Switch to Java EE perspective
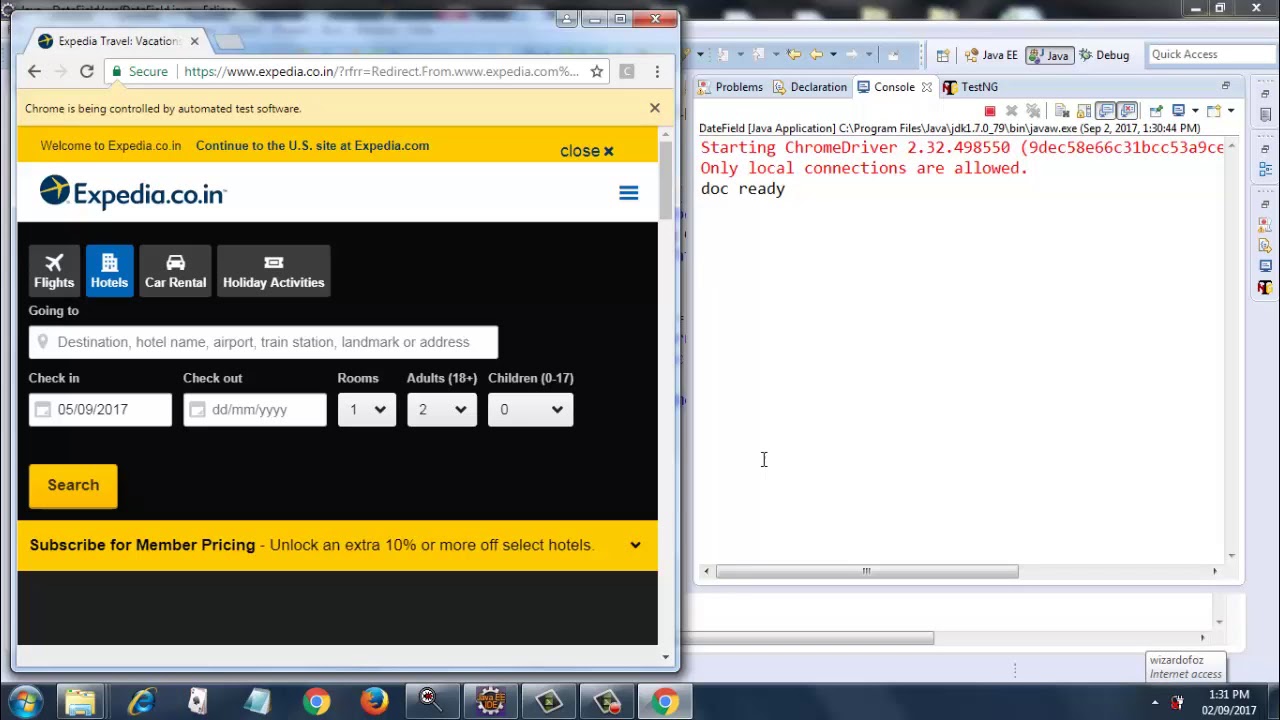 point(991,55)
